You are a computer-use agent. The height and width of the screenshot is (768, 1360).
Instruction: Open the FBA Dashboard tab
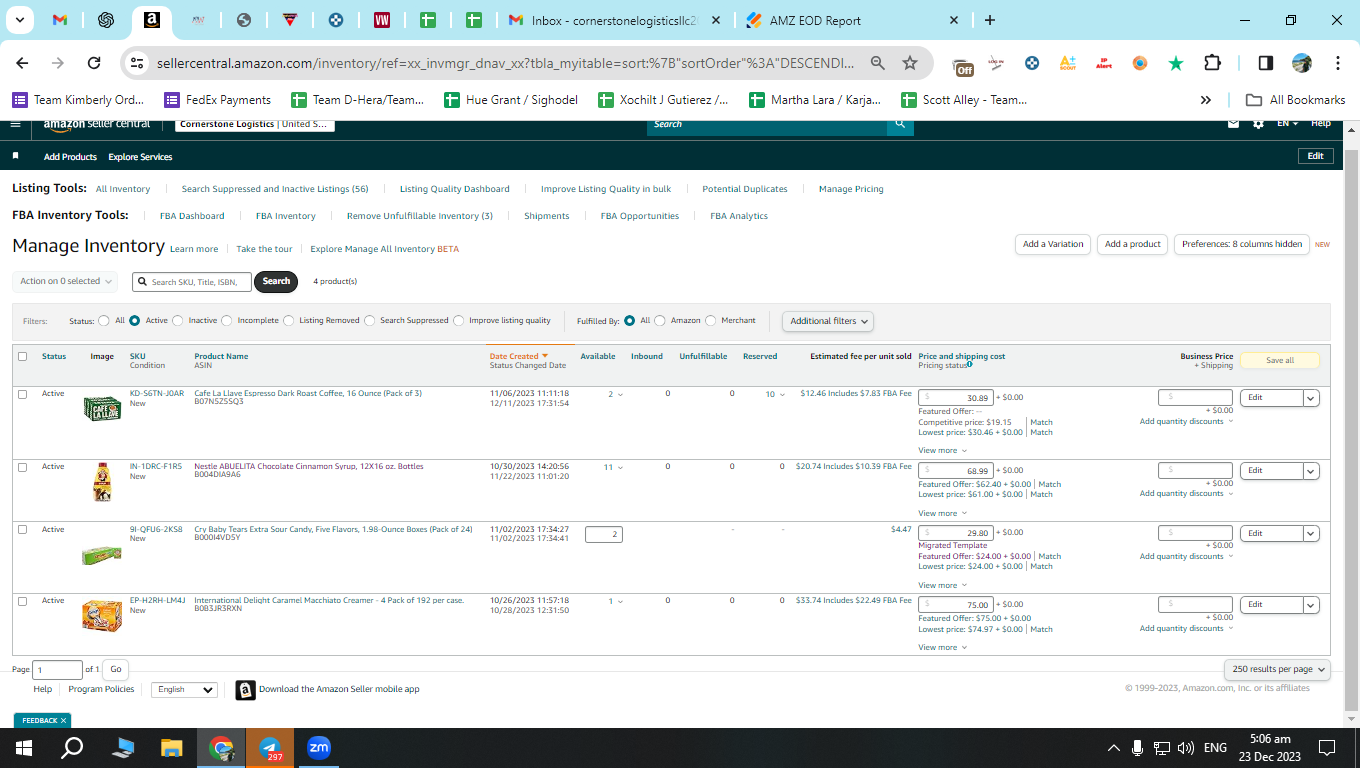click(x=192, y=216)
